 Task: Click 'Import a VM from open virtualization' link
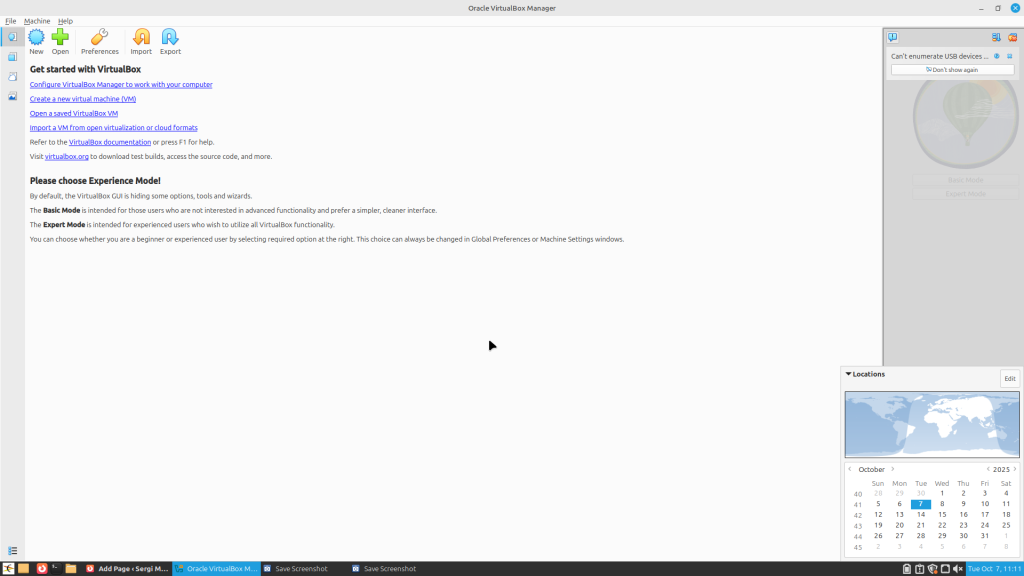coord(113,128)
